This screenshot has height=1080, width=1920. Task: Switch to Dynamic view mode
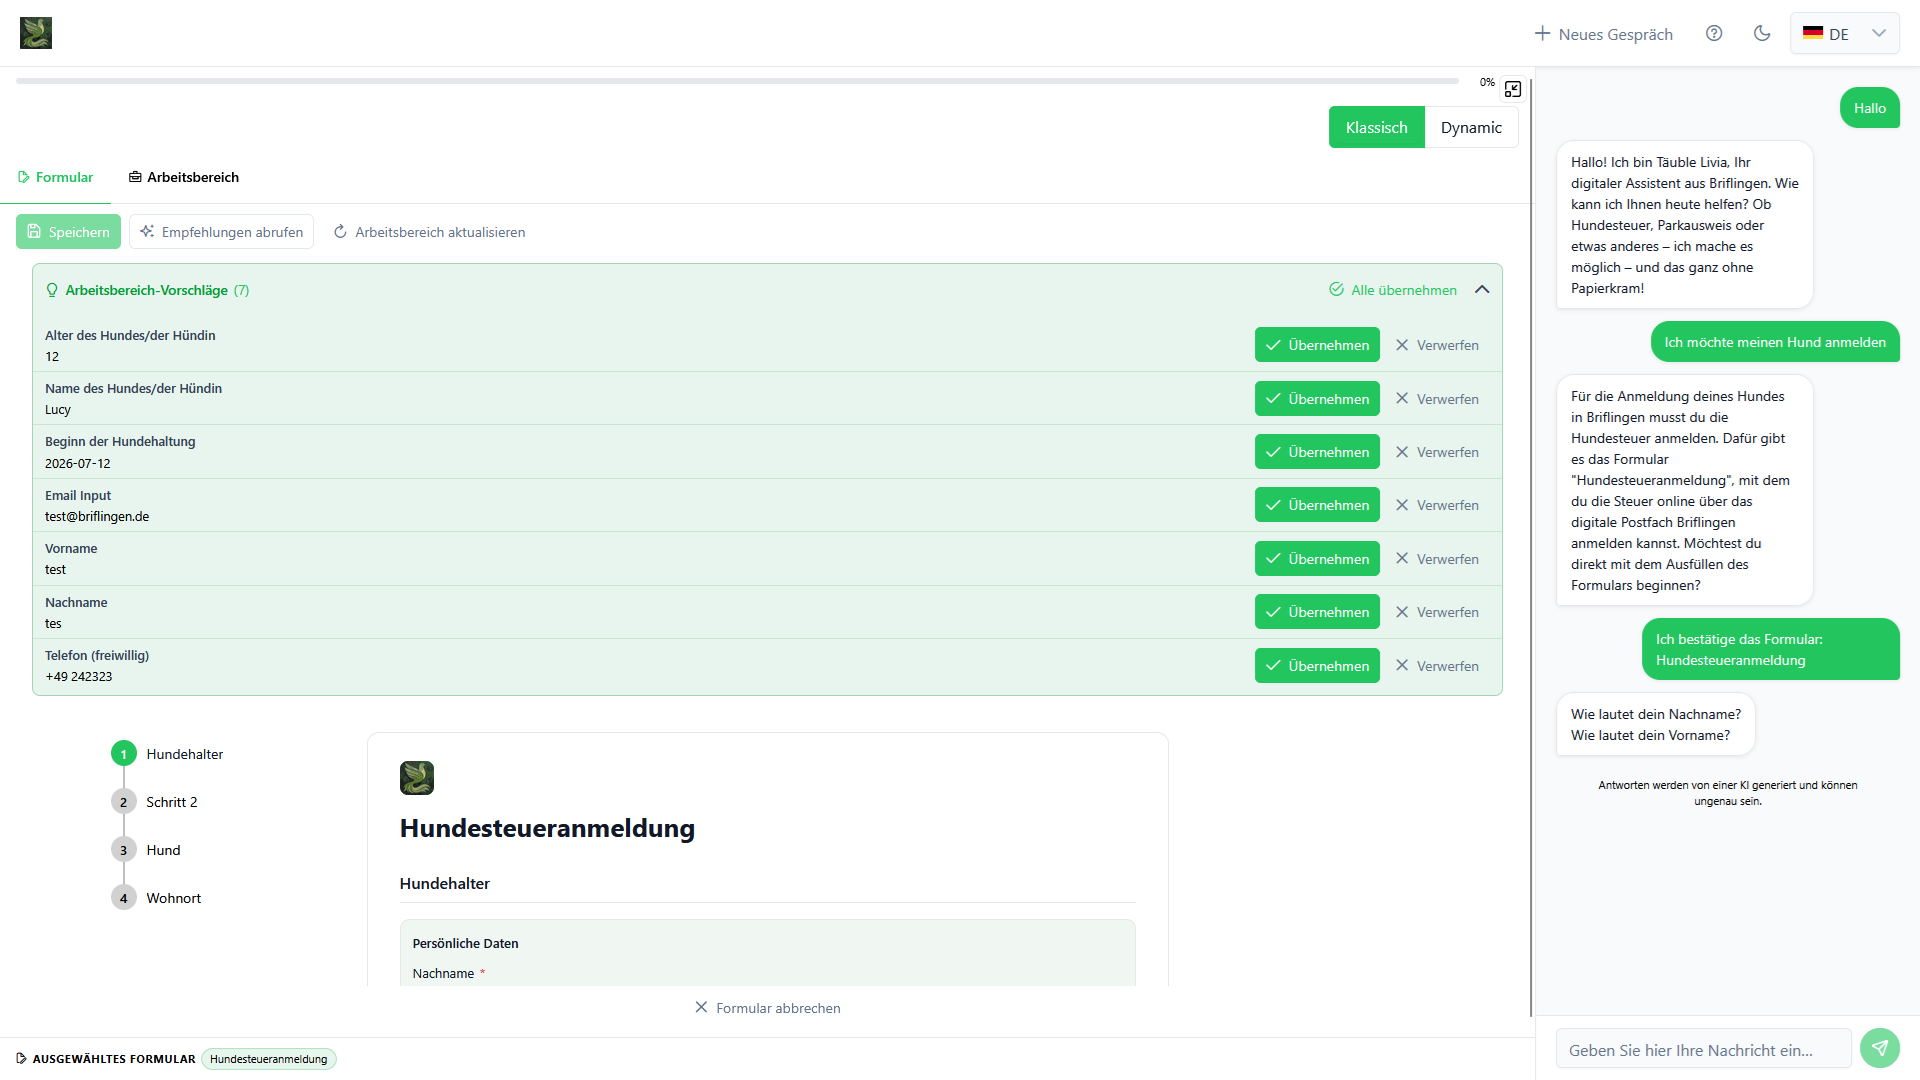[1471, 127]
